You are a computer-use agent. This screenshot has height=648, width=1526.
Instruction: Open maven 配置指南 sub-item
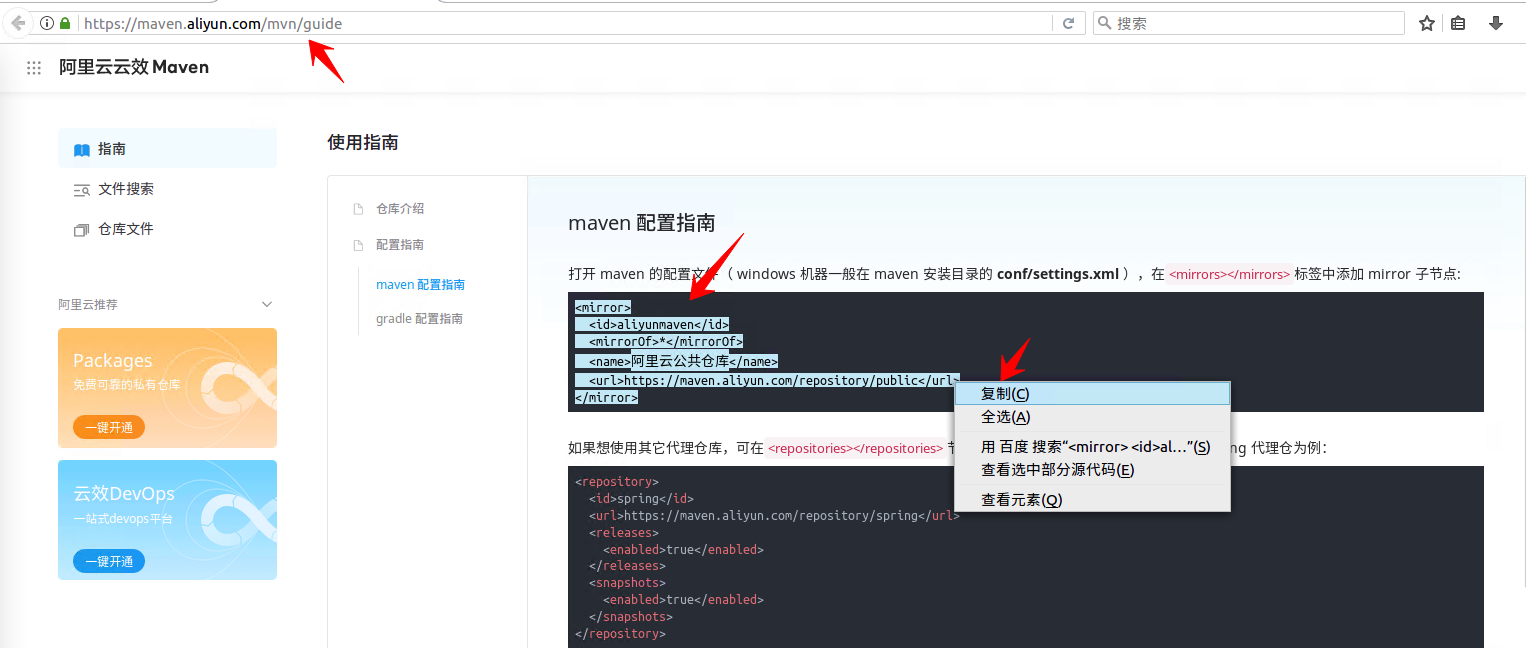[x=420, y=285]
